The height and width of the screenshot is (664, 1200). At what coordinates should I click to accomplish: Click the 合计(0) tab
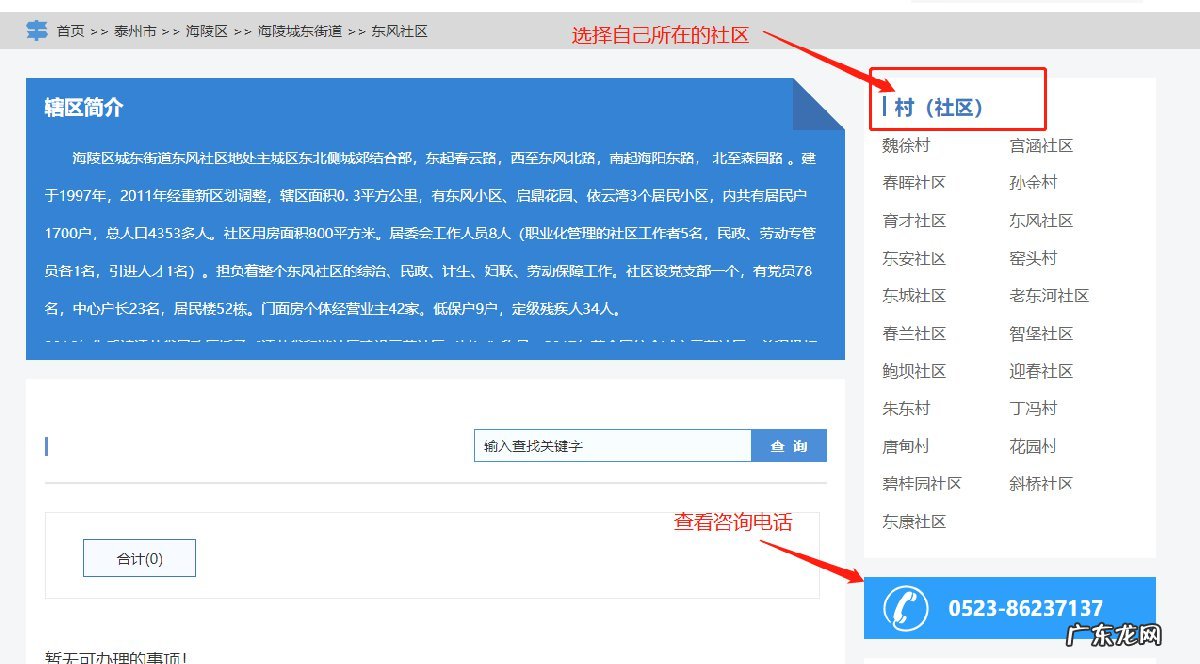138,557
